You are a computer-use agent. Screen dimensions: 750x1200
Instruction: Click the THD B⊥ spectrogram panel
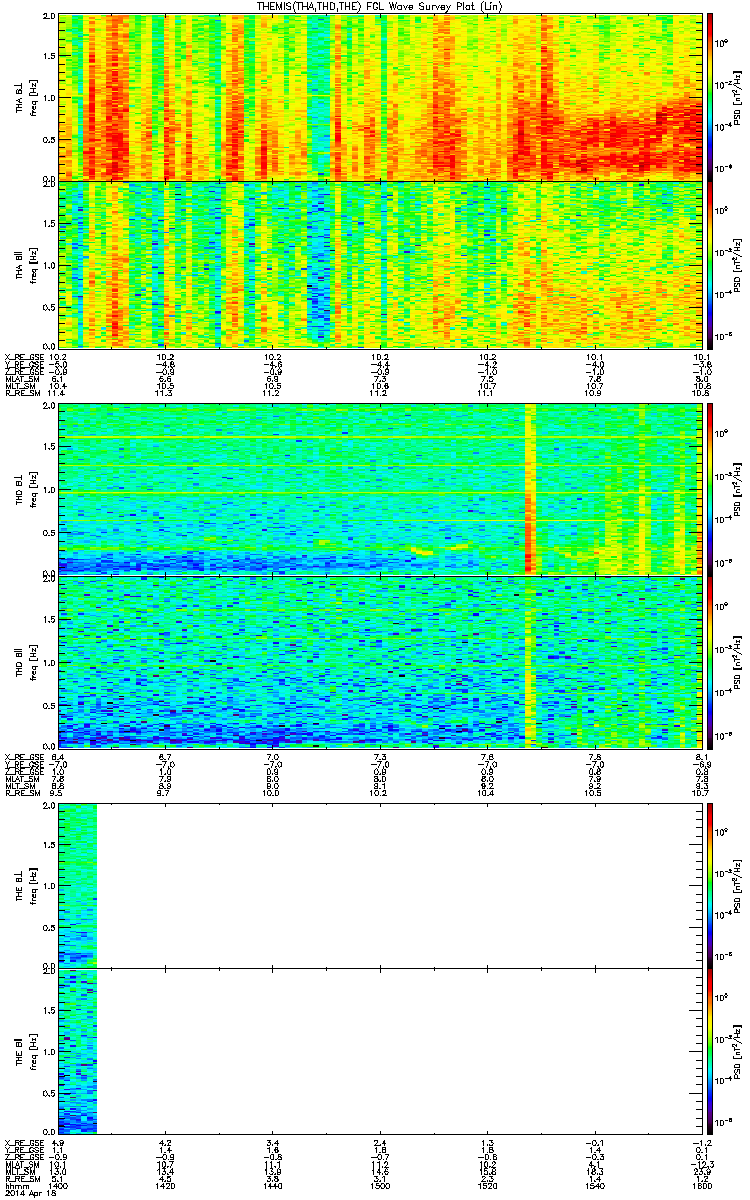pos(379,488)
